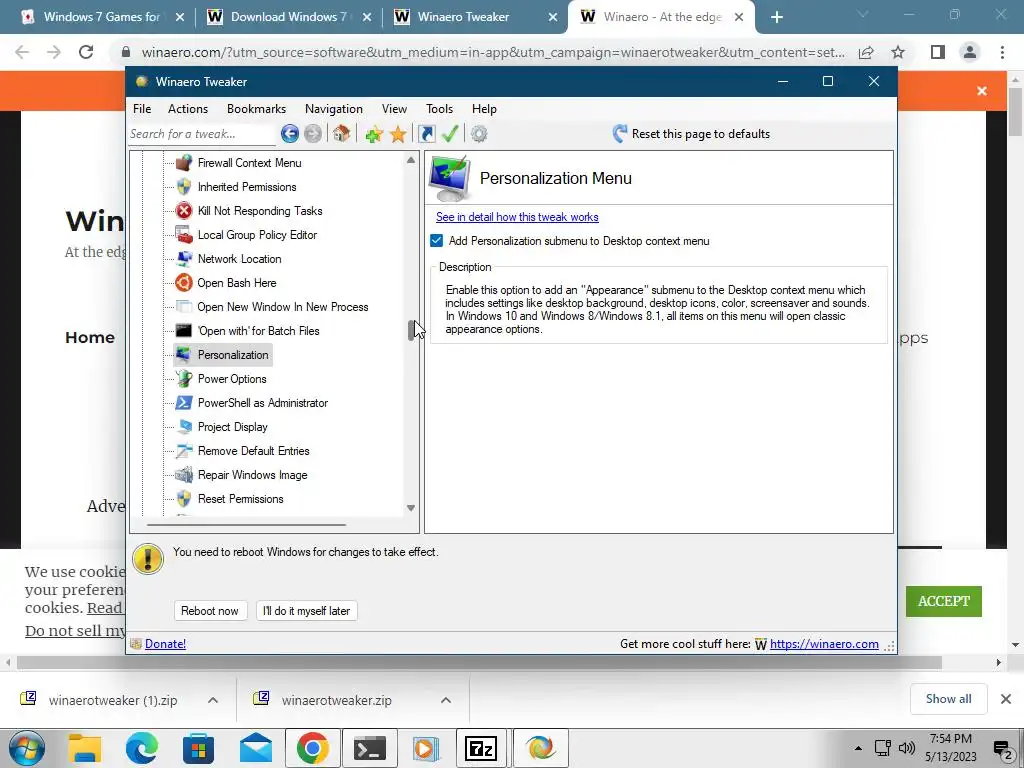Screen dimensions: 1024x768
Task: Open 7-Zip from the taskbar
Action: coord(481,748)
